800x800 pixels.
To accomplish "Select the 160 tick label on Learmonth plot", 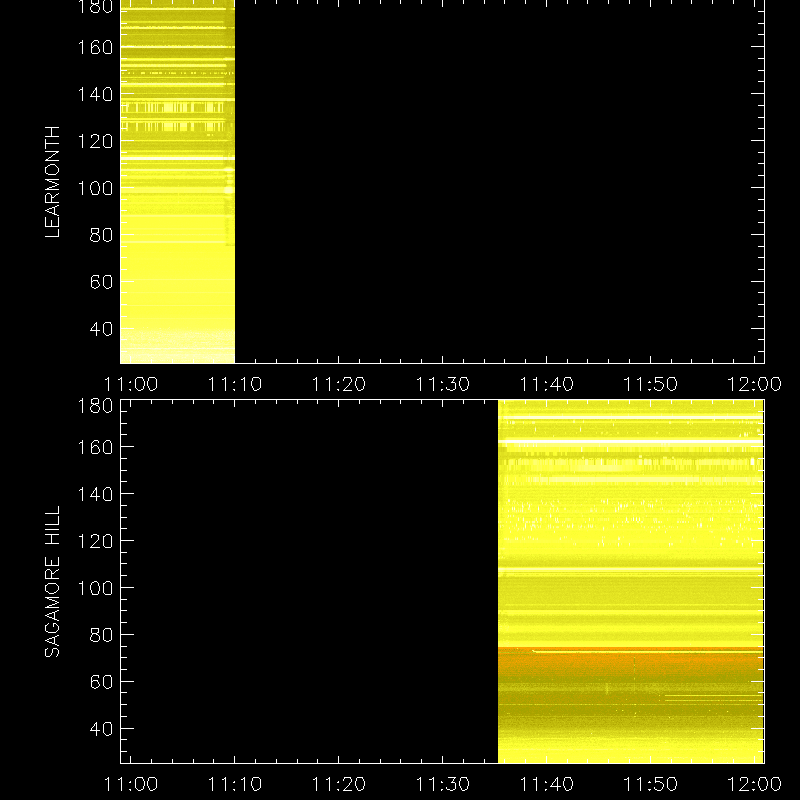I will (x=95, y=47).
